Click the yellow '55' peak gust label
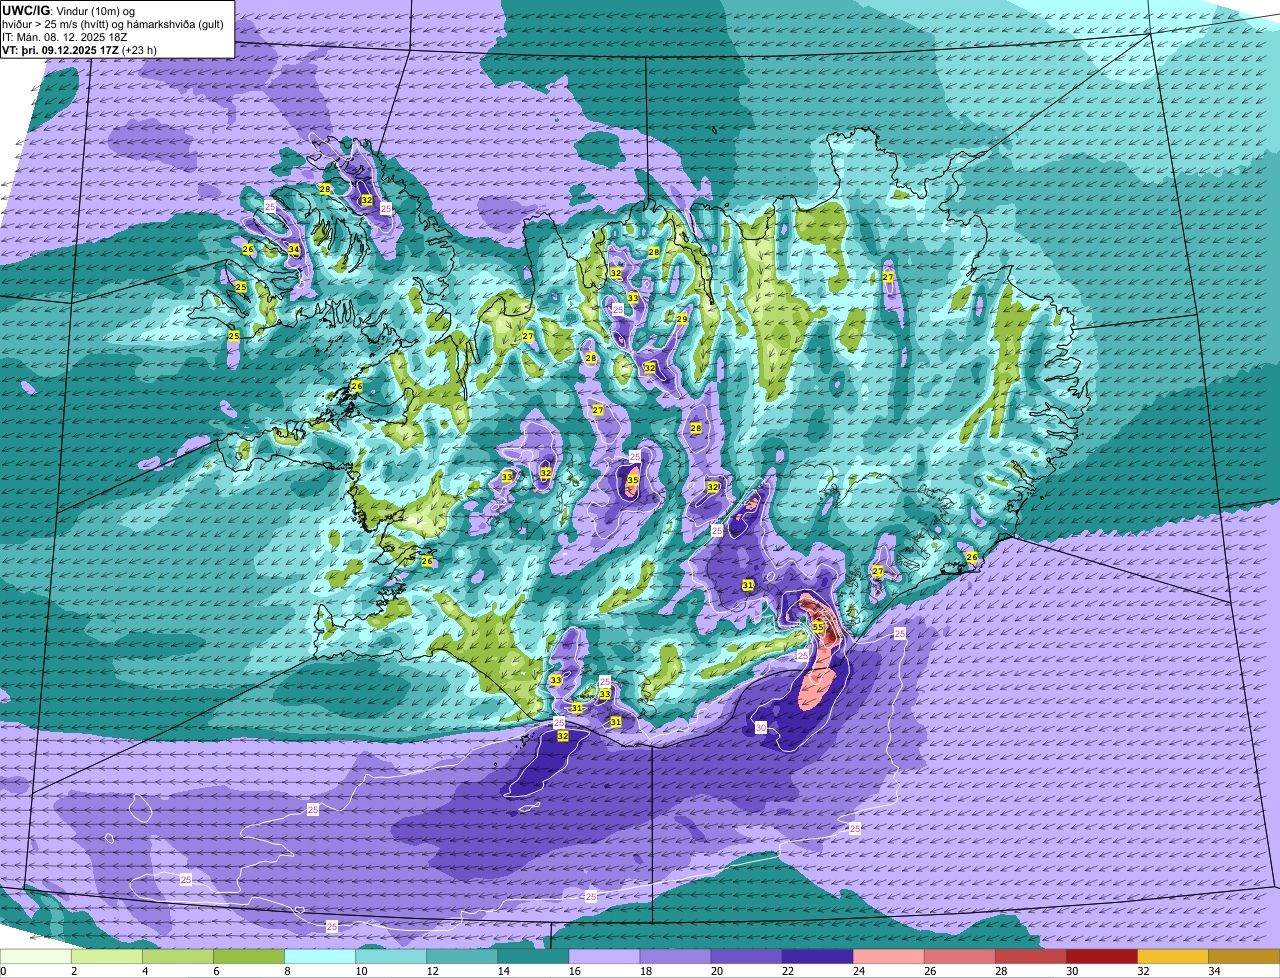The height and width of the screenshot is (978, 1280). 817,627
